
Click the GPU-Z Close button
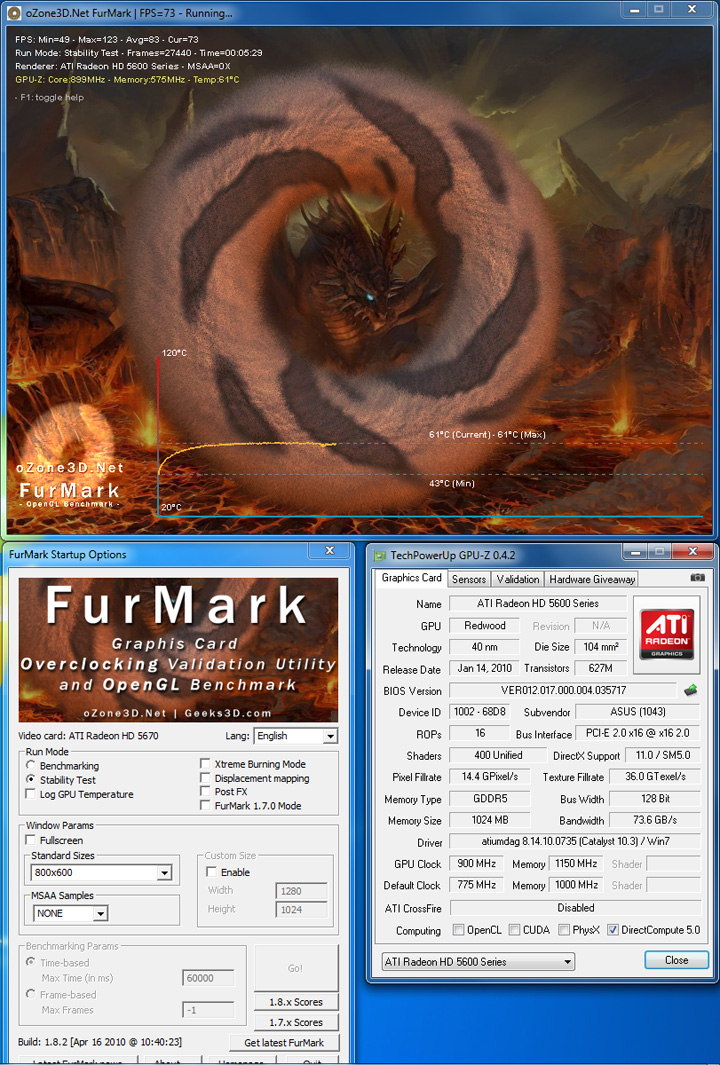coord(677,960)
